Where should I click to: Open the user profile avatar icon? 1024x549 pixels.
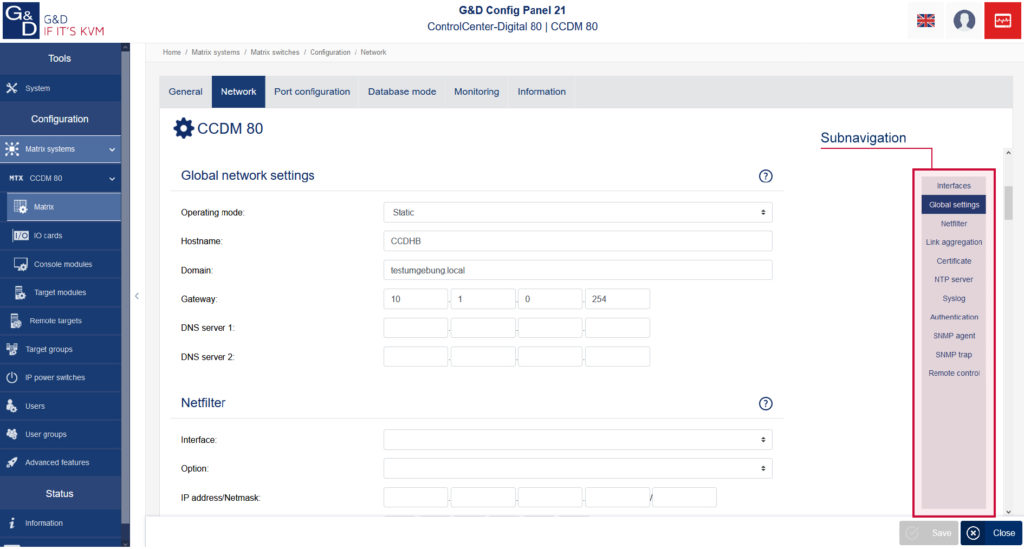(964, 20)
